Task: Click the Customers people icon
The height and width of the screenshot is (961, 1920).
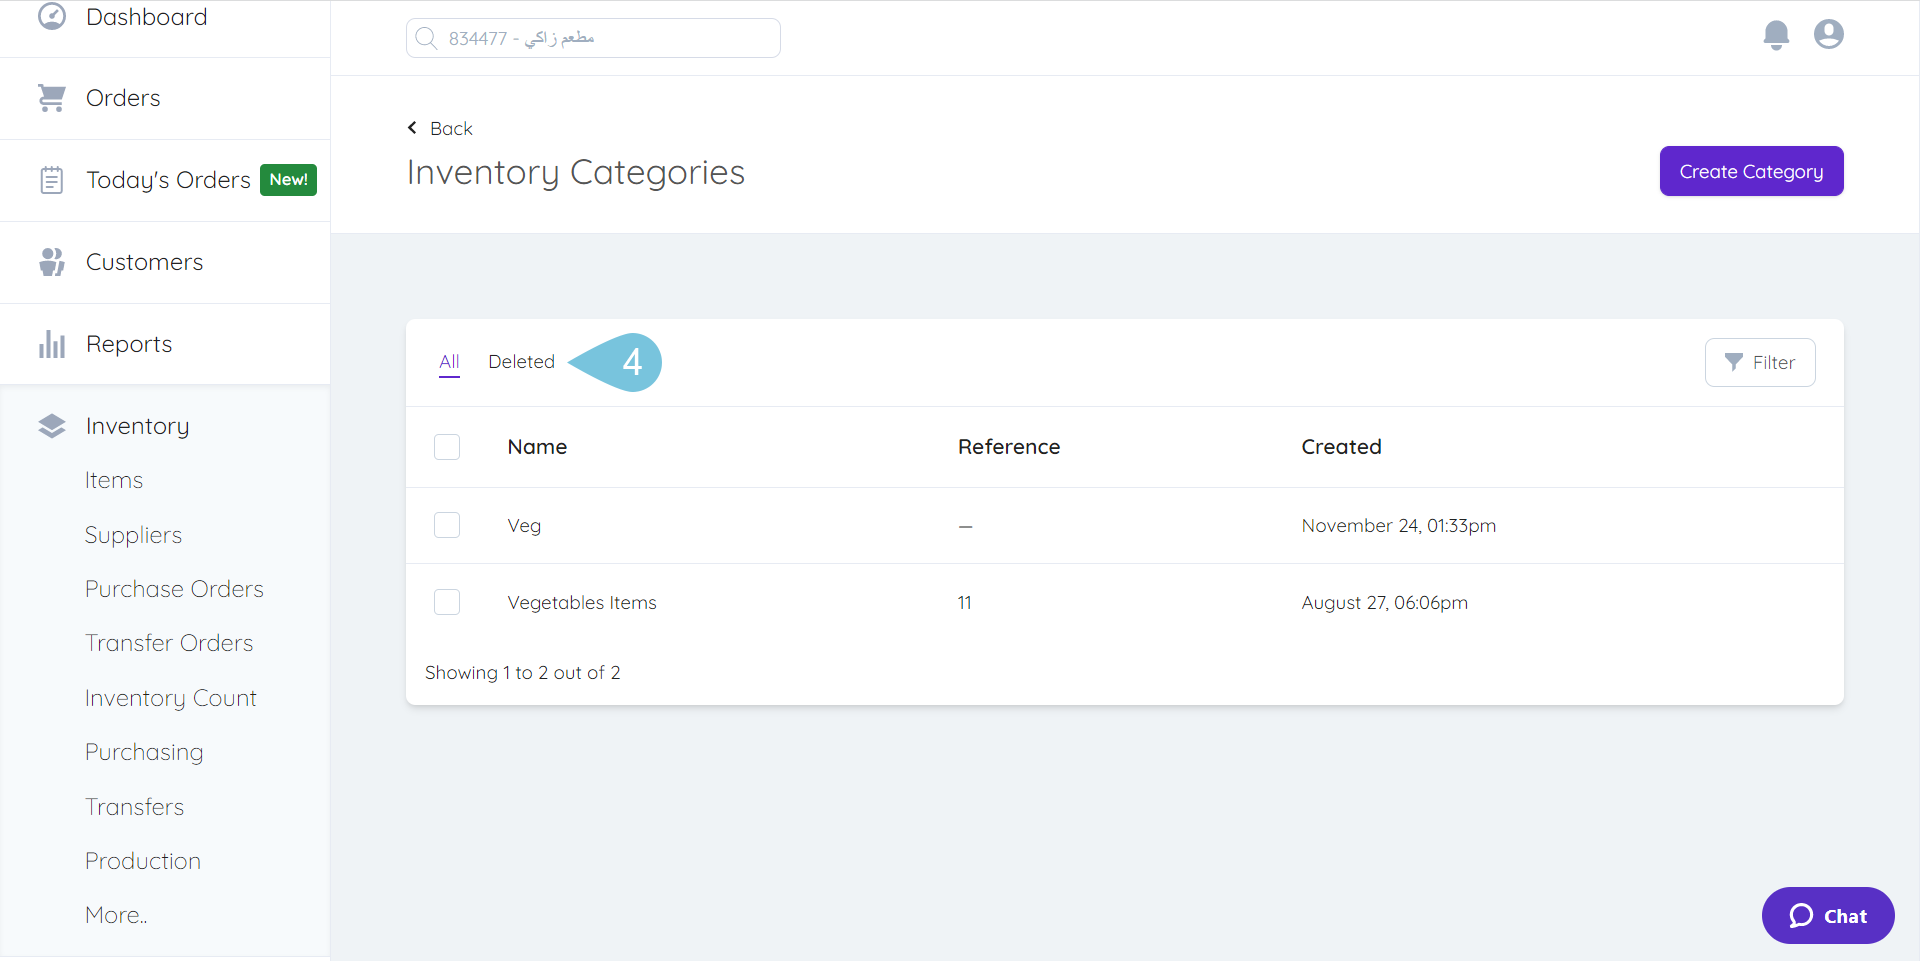Action: coord(52,262)
